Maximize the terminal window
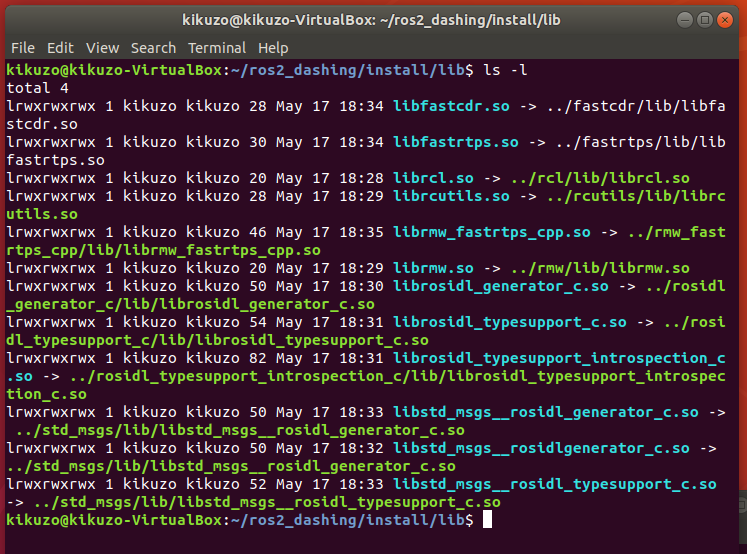Image resolution: width=747 pixels, height=554 pixels. 705,20
